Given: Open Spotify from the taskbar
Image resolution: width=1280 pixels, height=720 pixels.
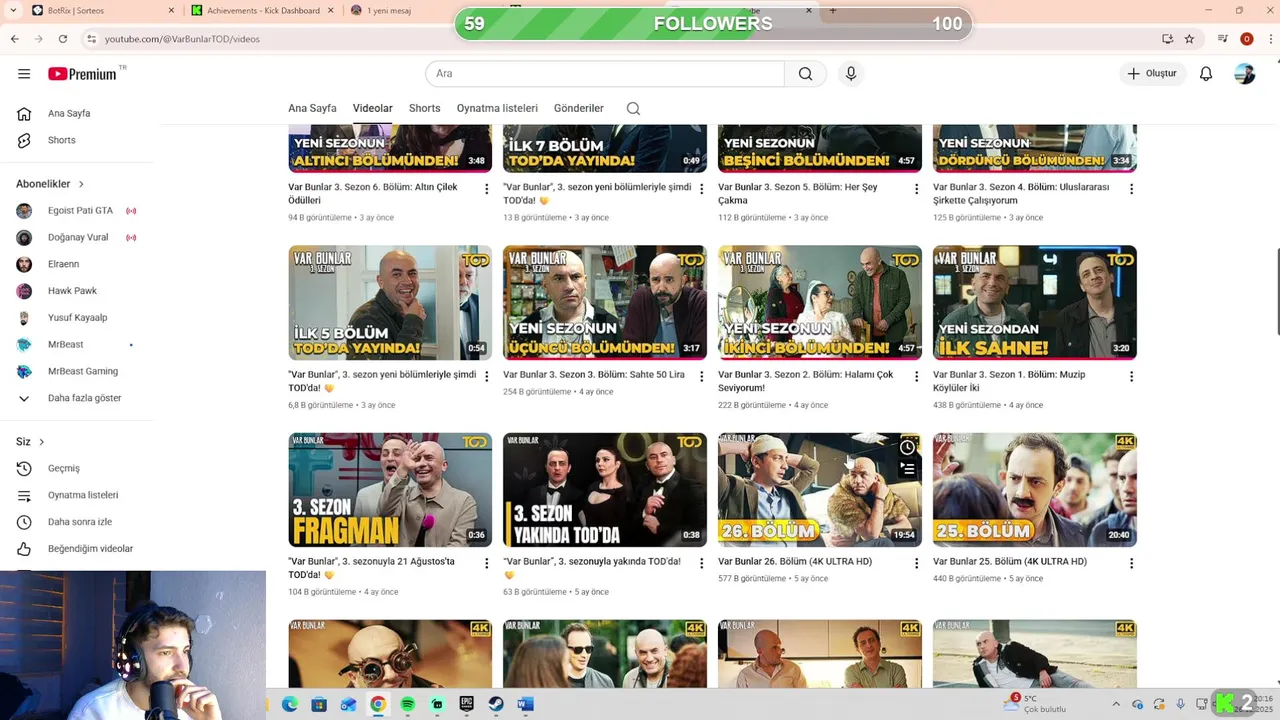Looking at the screenshot, I should [x=408, y=704].
